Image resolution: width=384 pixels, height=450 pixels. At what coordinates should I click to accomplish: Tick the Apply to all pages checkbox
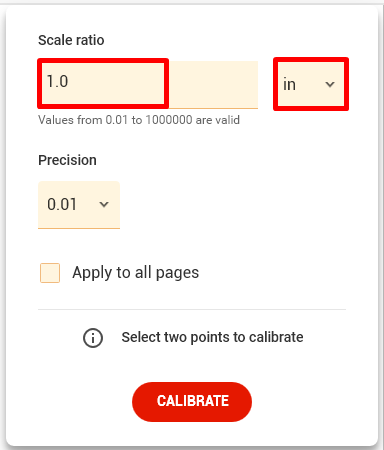point(50,273)
